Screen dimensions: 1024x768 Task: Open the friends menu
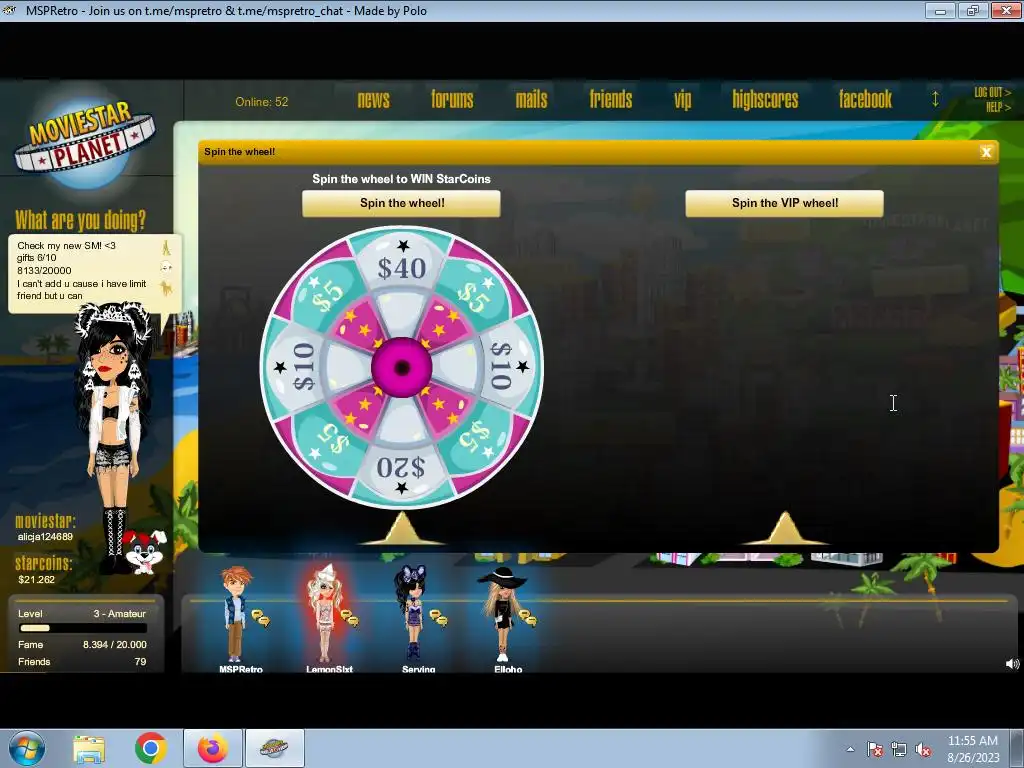pyautogui.click(x=611, y=99)
